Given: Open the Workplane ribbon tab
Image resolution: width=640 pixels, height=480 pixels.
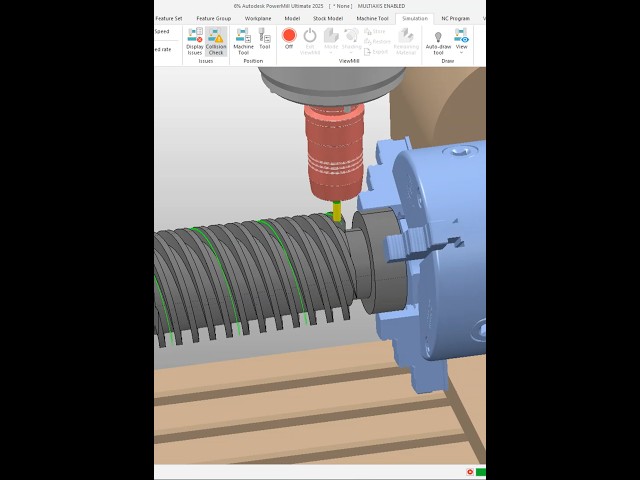Looking at the screenshot, I should [258, 18].
